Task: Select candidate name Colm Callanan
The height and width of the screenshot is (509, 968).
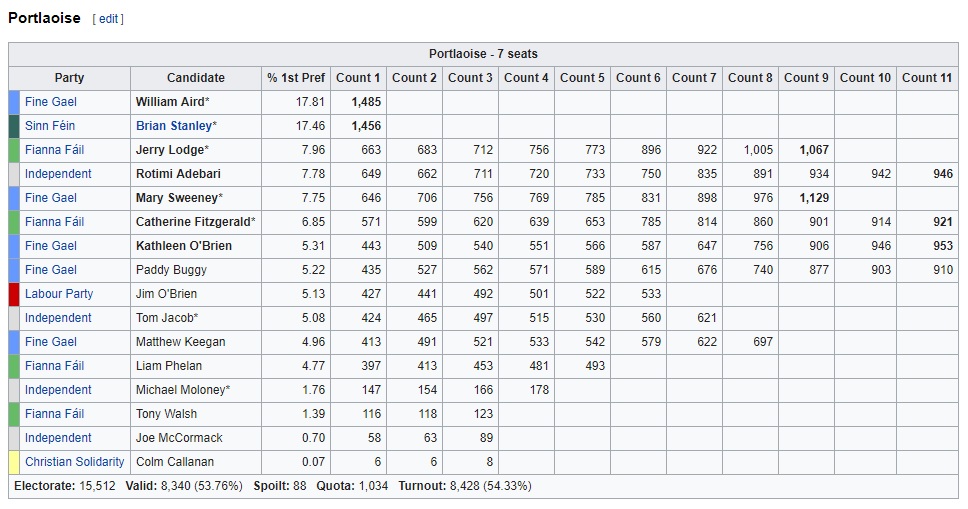Action: 175,463
